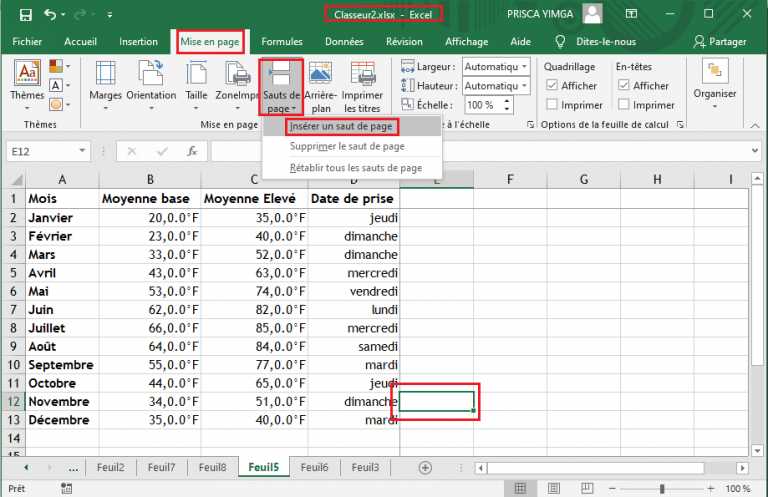Image resolution: width=768 pixels, height=497 pixels.
Task: Click the Sauts de page button
Action: 281,87
